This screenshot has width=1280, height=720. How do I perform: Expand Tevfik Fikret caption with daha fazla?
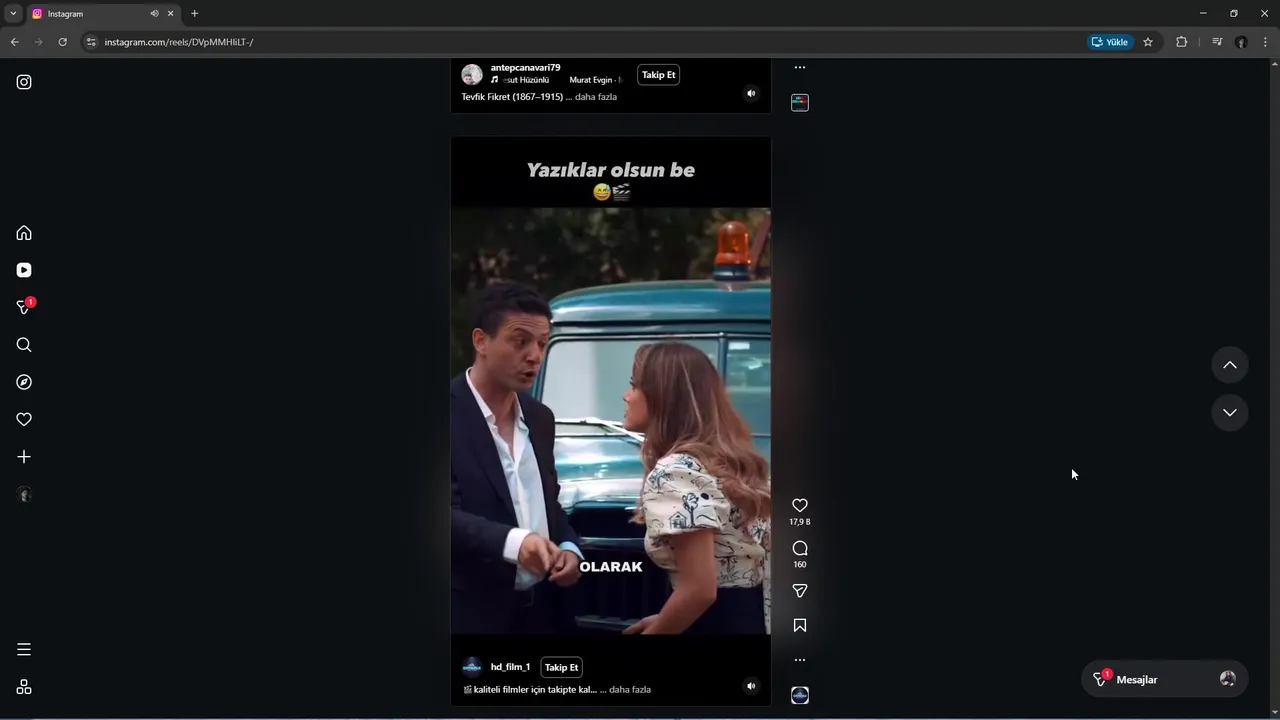pos(596,97)
